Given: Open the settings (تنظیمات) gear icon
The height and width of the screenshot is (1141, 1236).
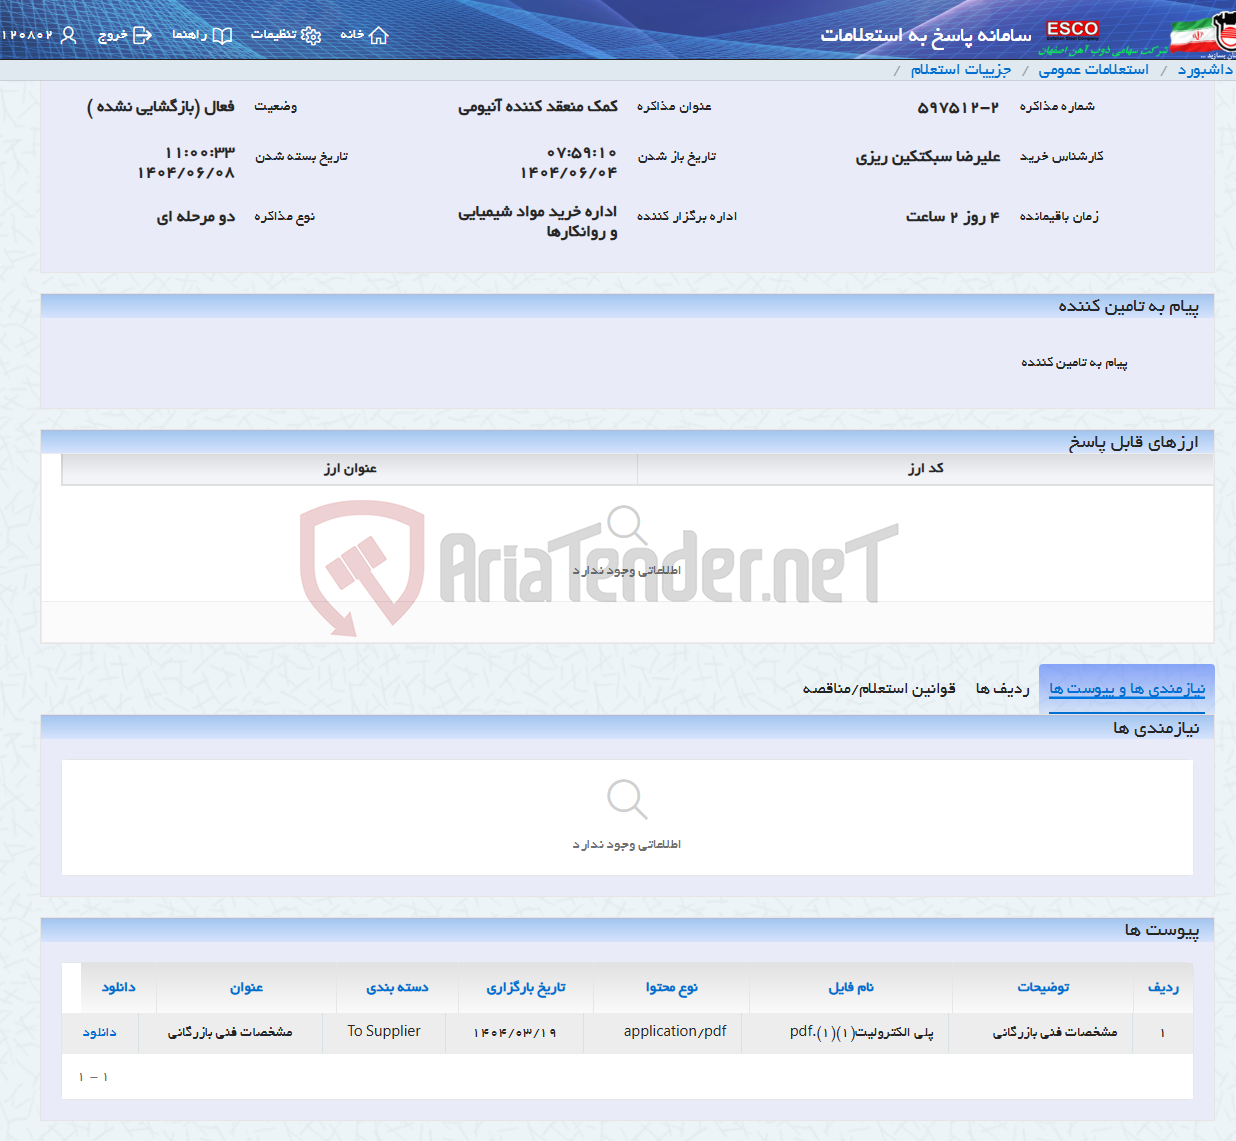Looking at the screenshot, I should coord(313,34).
